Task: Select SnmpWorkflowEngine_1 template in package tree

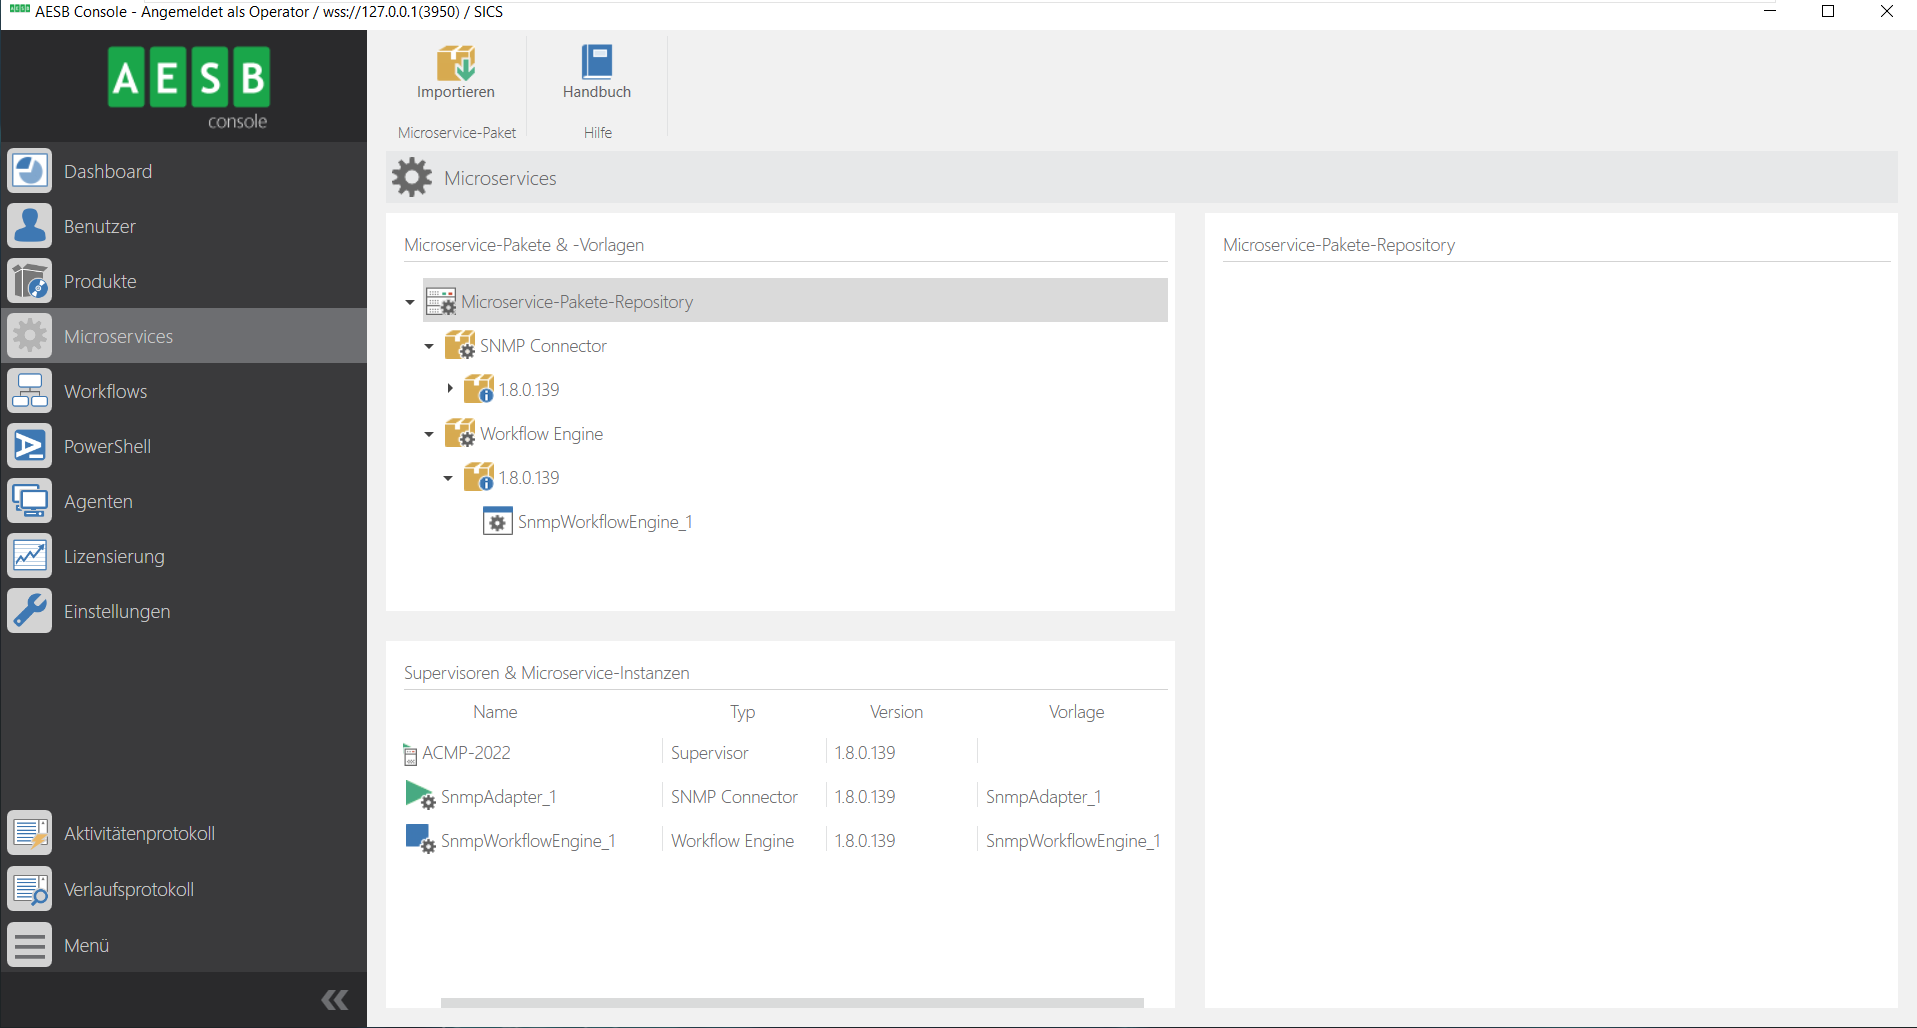Action: coord(604,522)
